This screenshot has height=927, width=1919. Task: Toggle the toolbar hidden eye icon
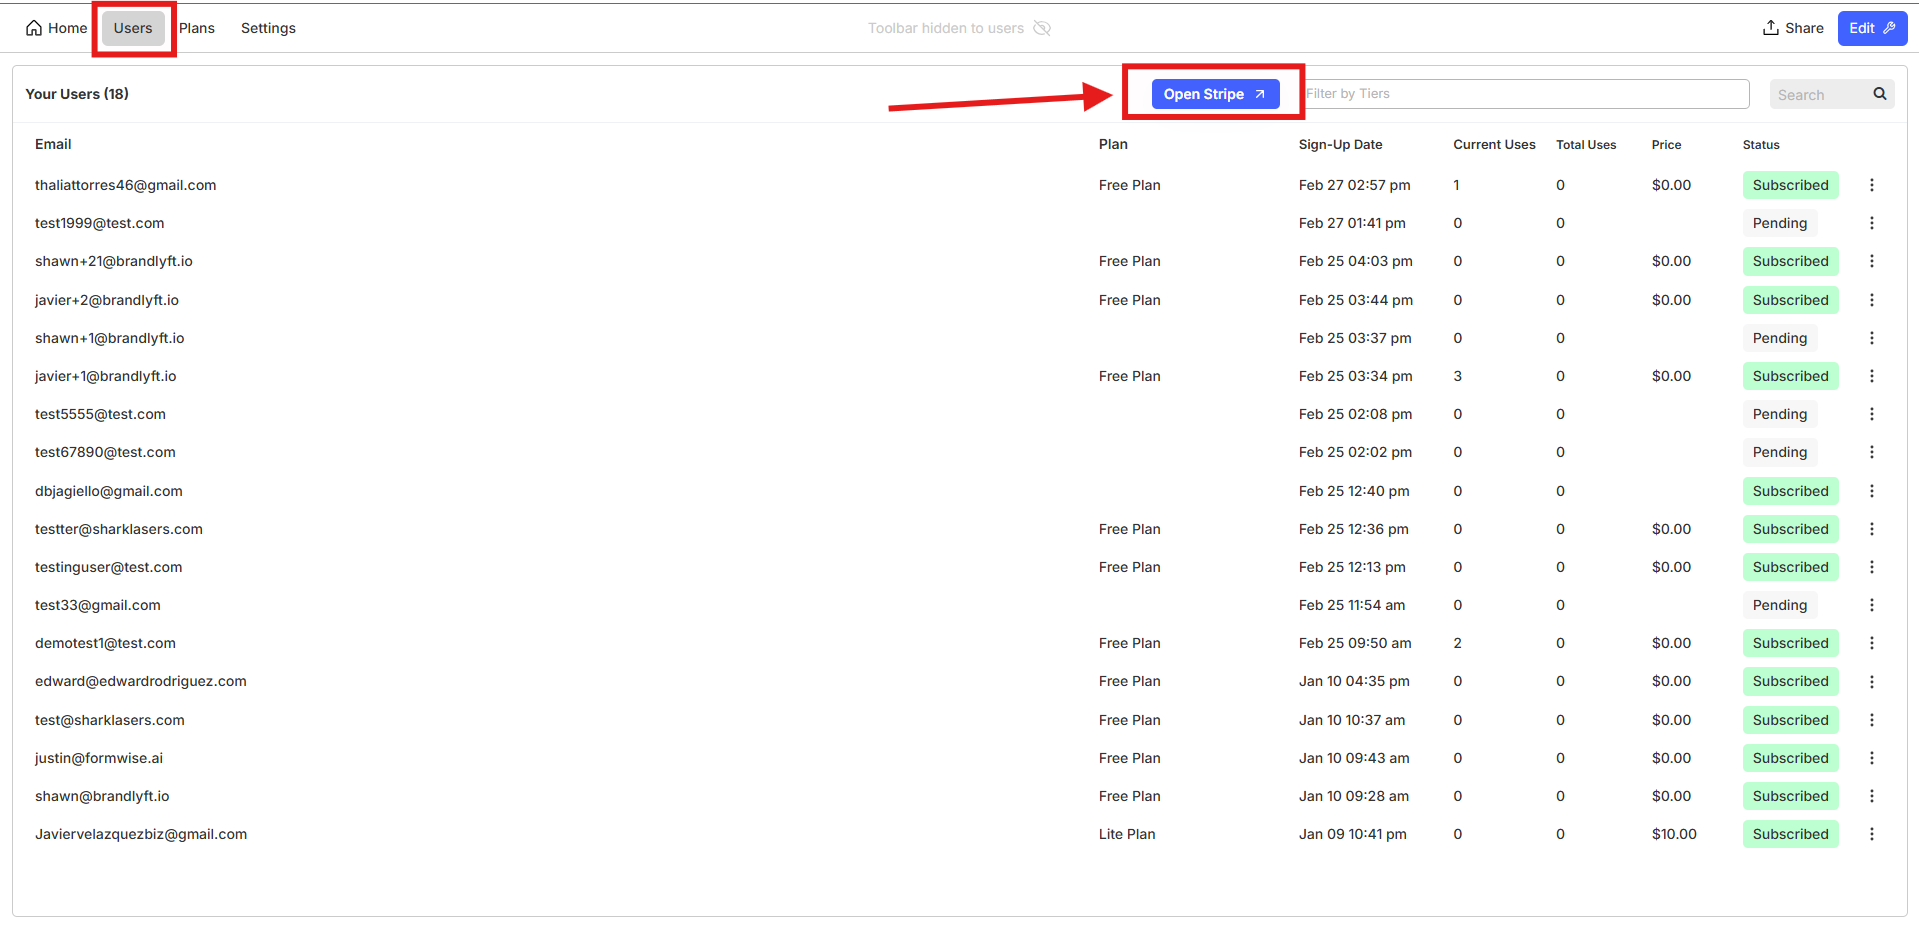coord(1042,28)
